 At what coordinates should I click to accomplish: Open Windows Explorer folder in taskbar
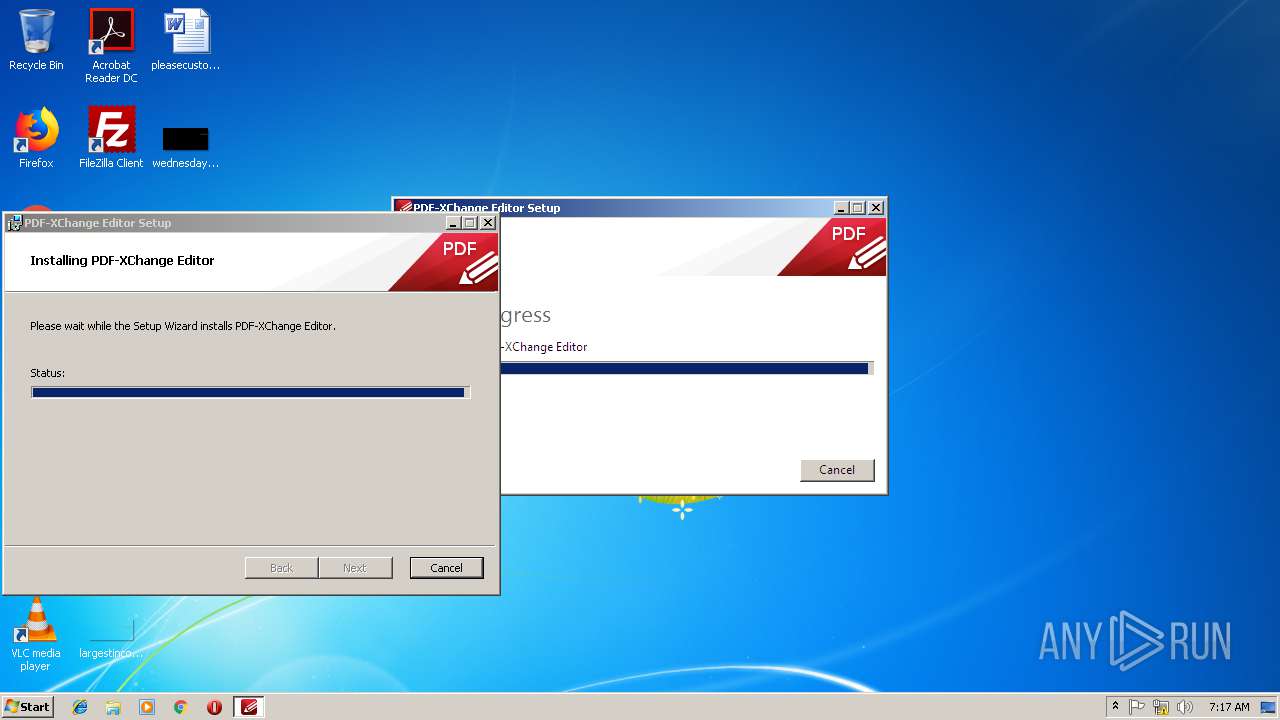tap(113, 707)
